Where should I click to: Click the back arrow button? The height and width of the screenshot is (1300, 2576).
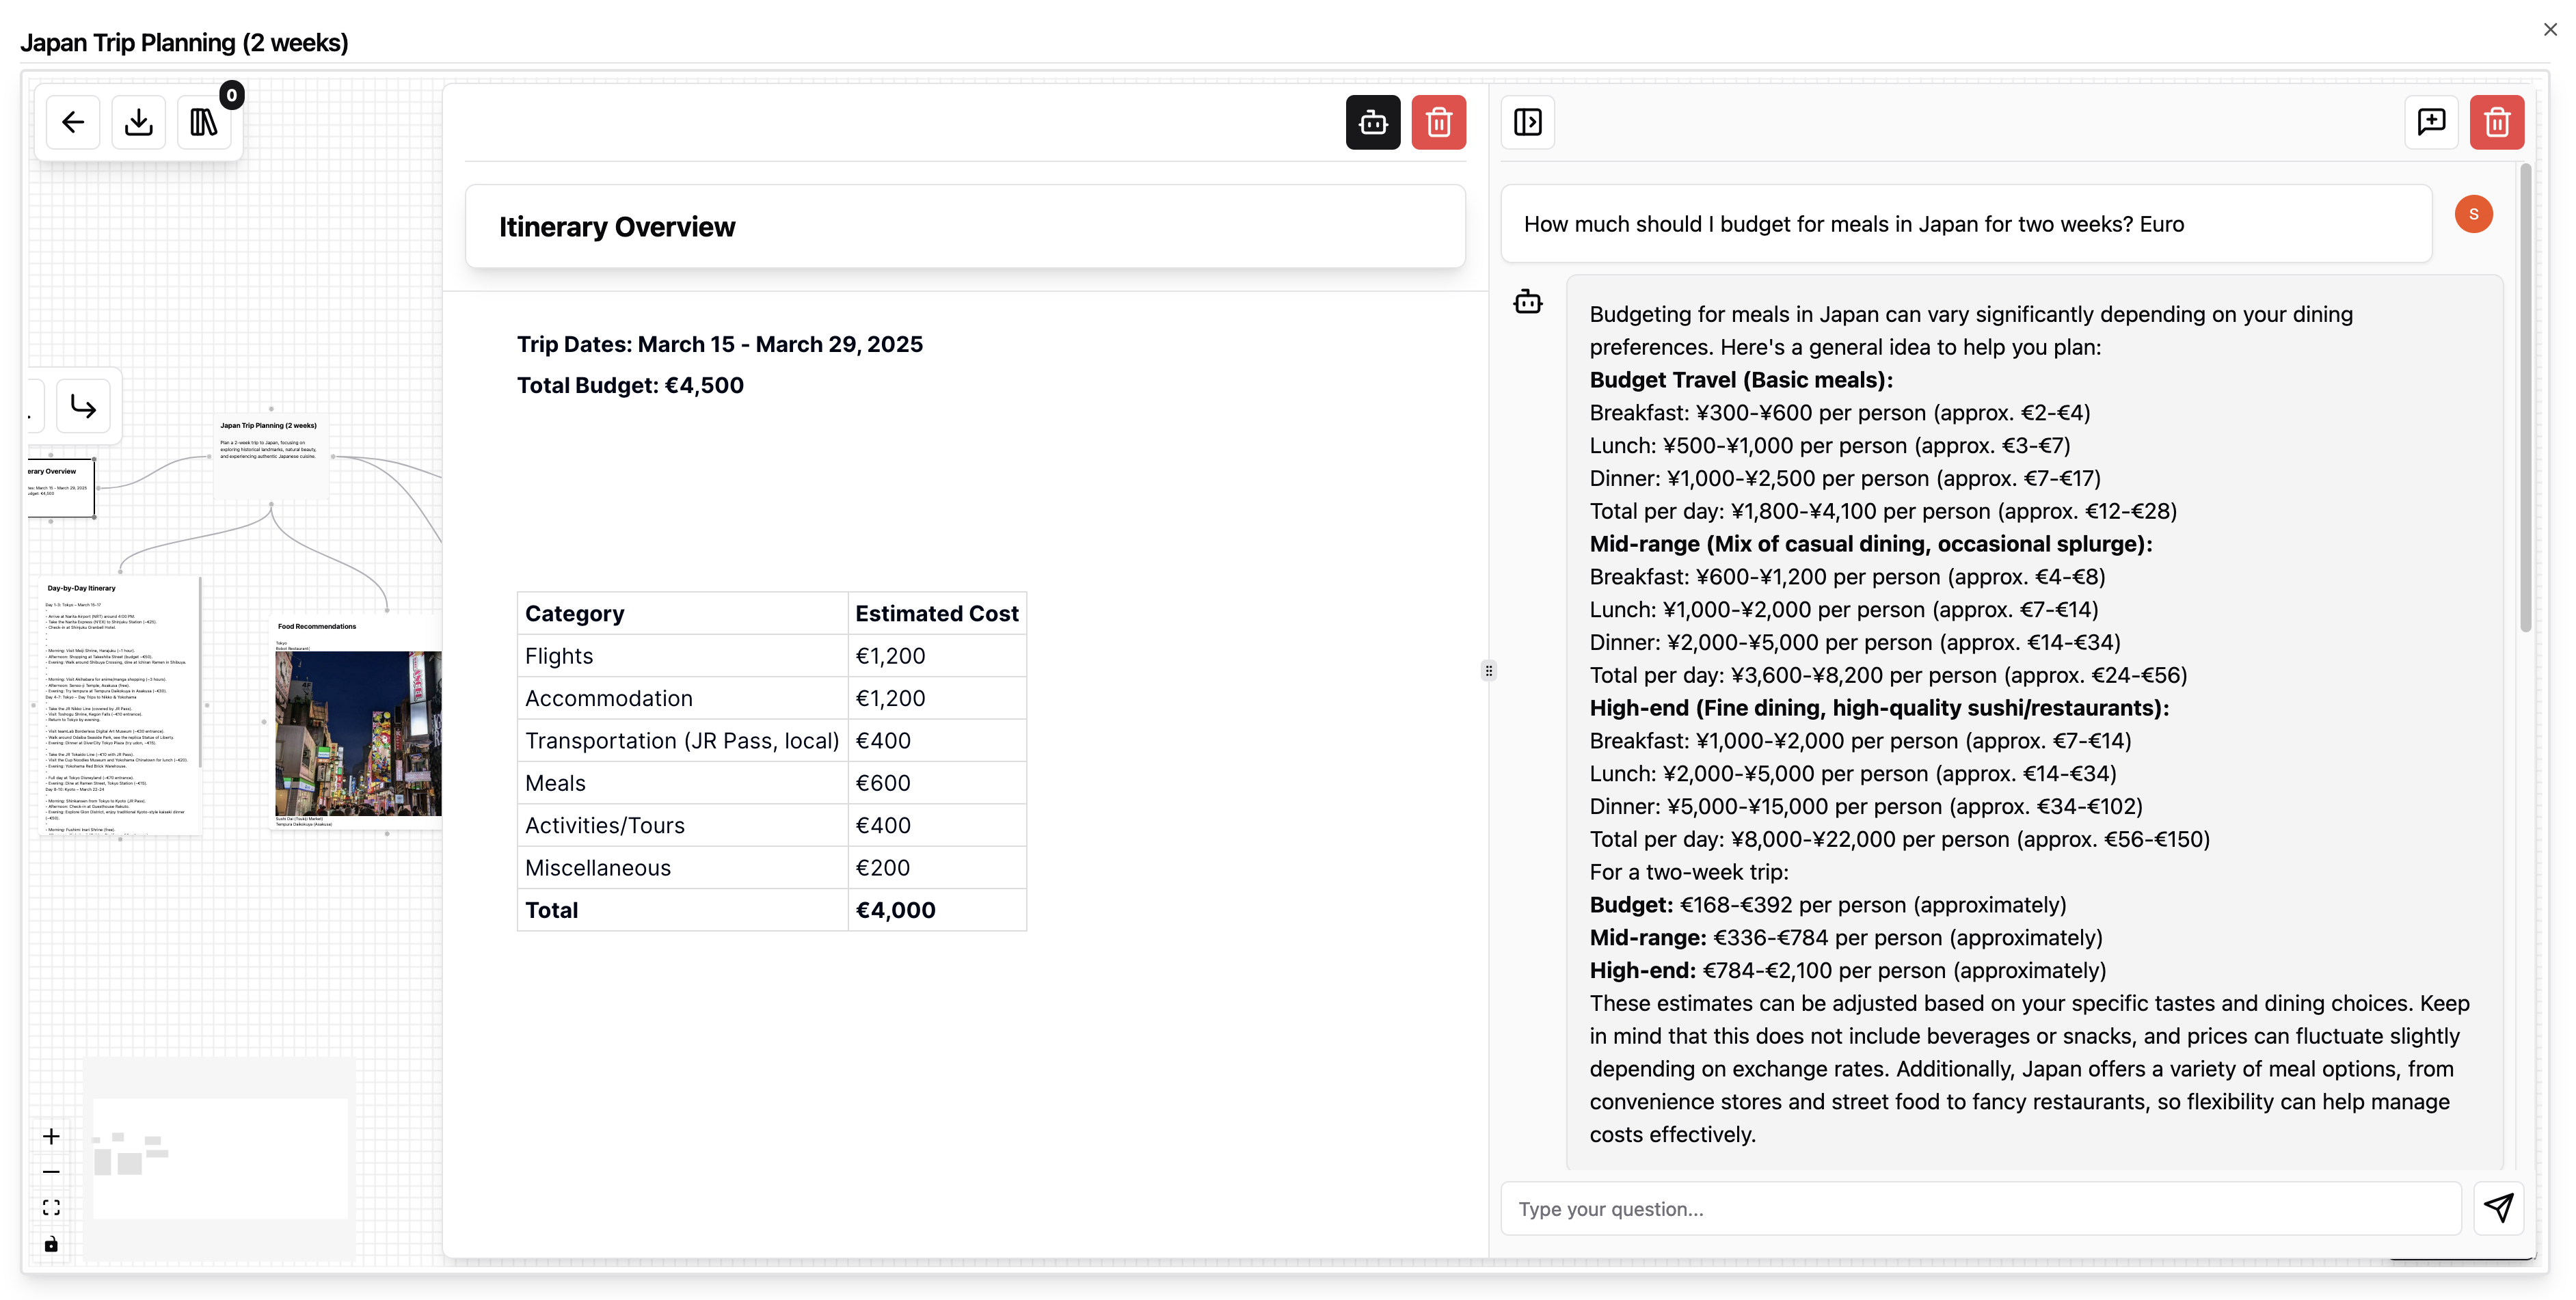point(73,122)
